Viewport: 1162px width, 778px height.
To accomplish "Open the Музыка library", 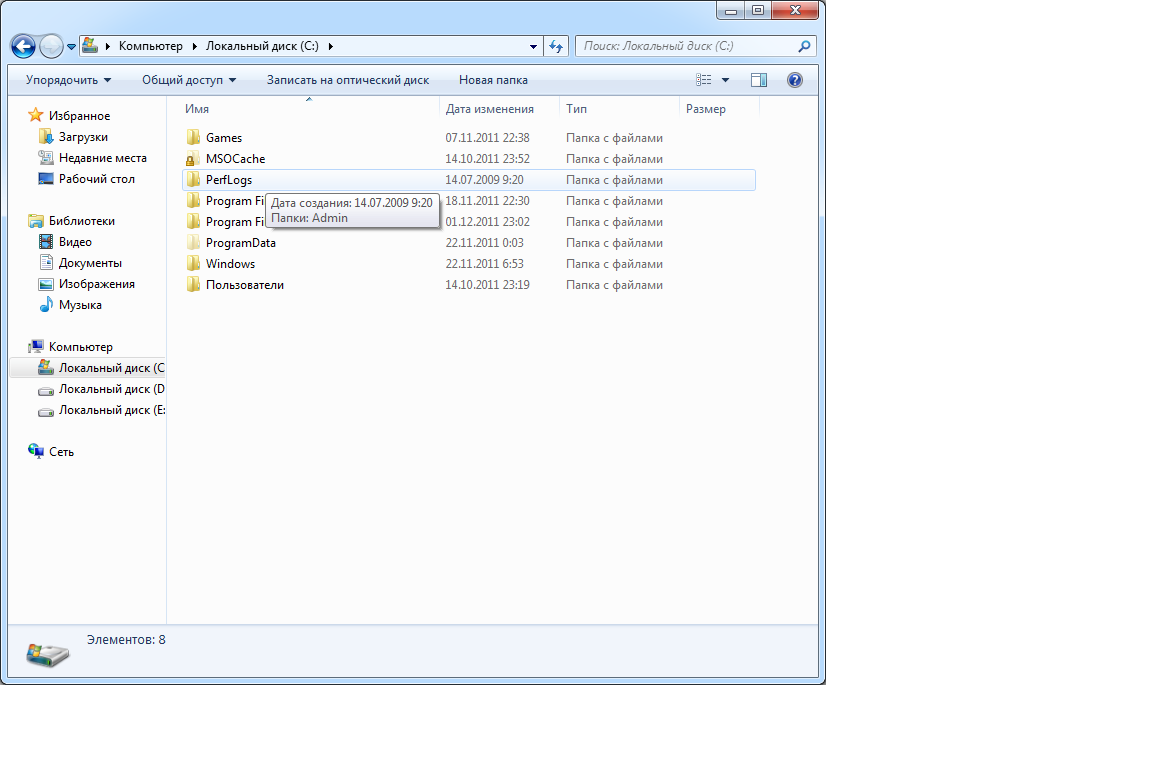I will [x=80, y=305].
